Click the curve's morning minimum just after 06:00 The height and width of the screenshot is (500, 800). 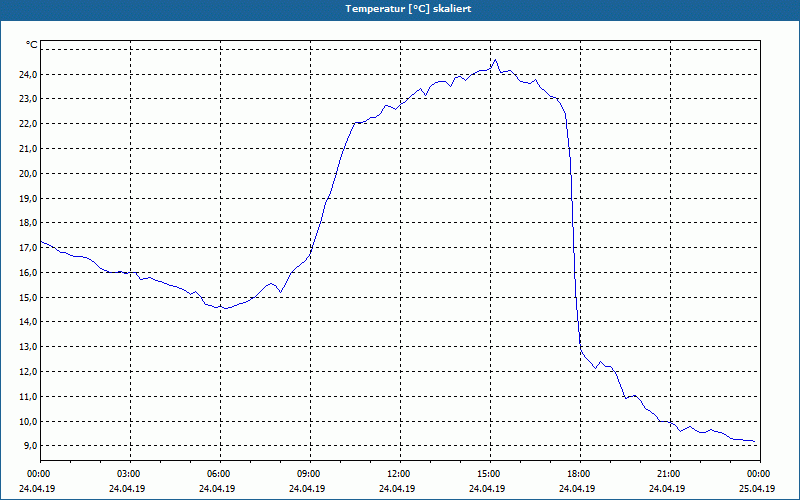[x=226, y=308]
